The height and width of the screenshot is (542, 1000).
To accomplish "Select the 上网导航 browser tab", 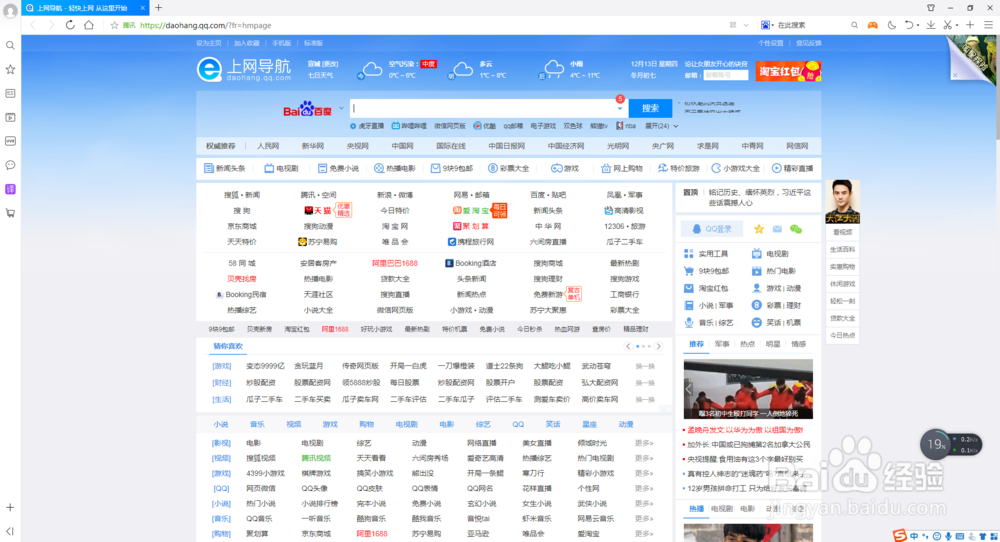I will (83, 8).
